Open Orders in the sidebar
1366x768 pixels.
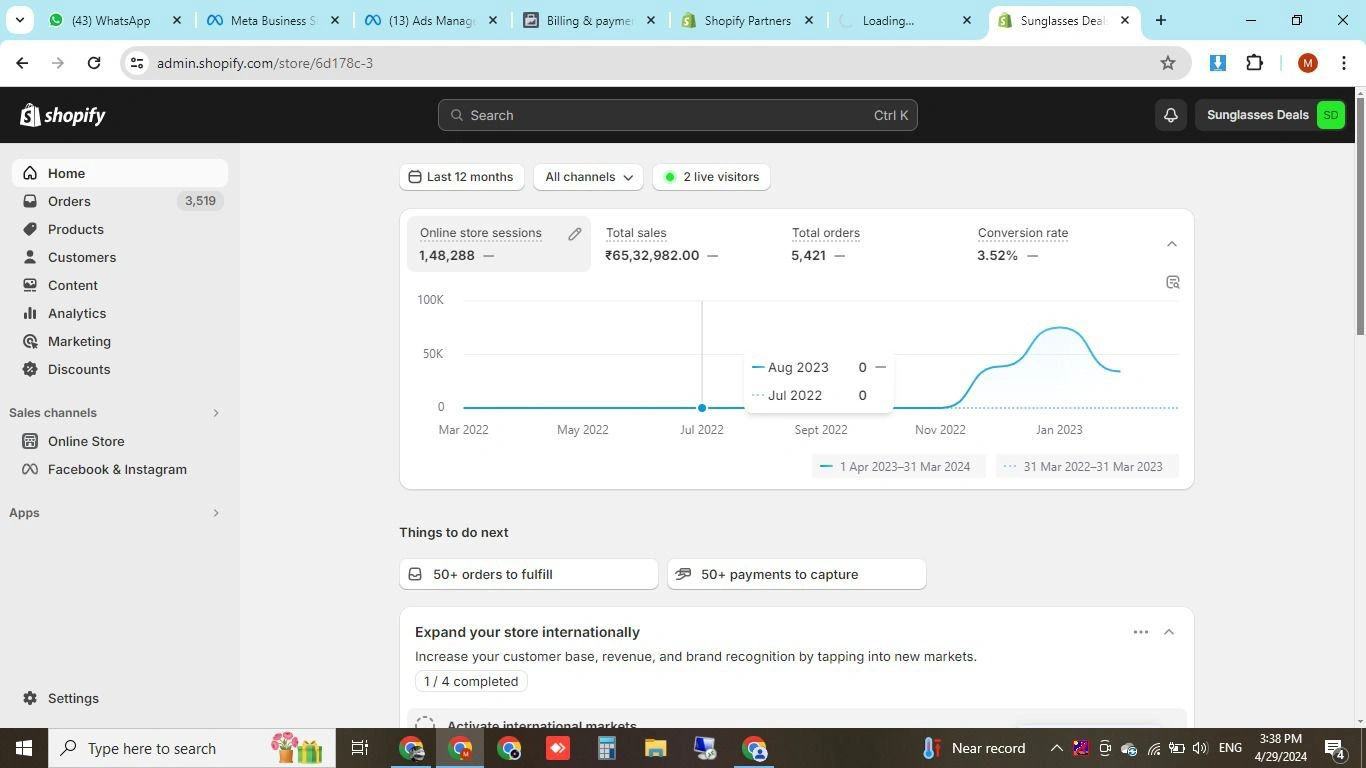coord(69,201)
